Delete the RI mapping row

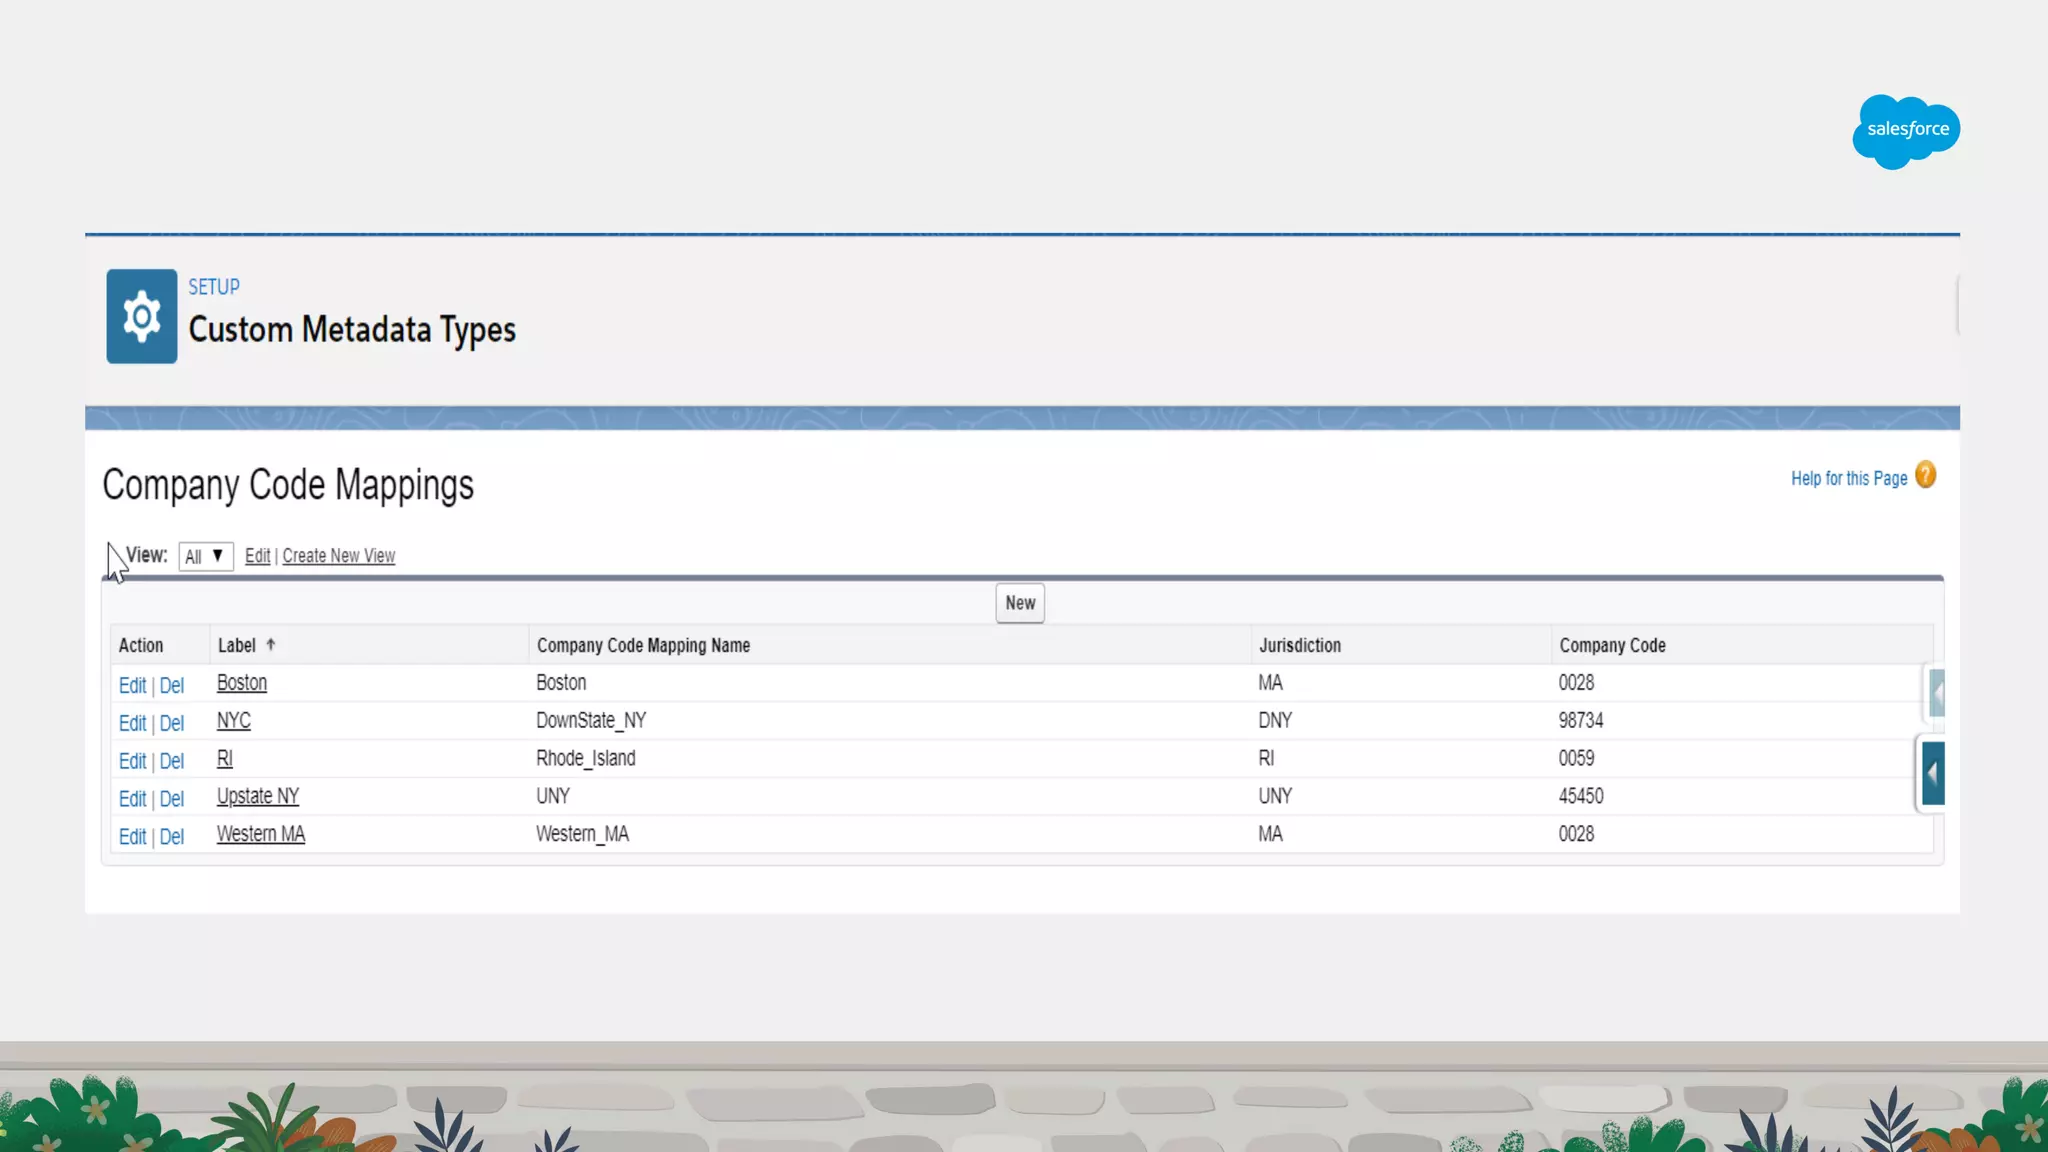point(172,761)
